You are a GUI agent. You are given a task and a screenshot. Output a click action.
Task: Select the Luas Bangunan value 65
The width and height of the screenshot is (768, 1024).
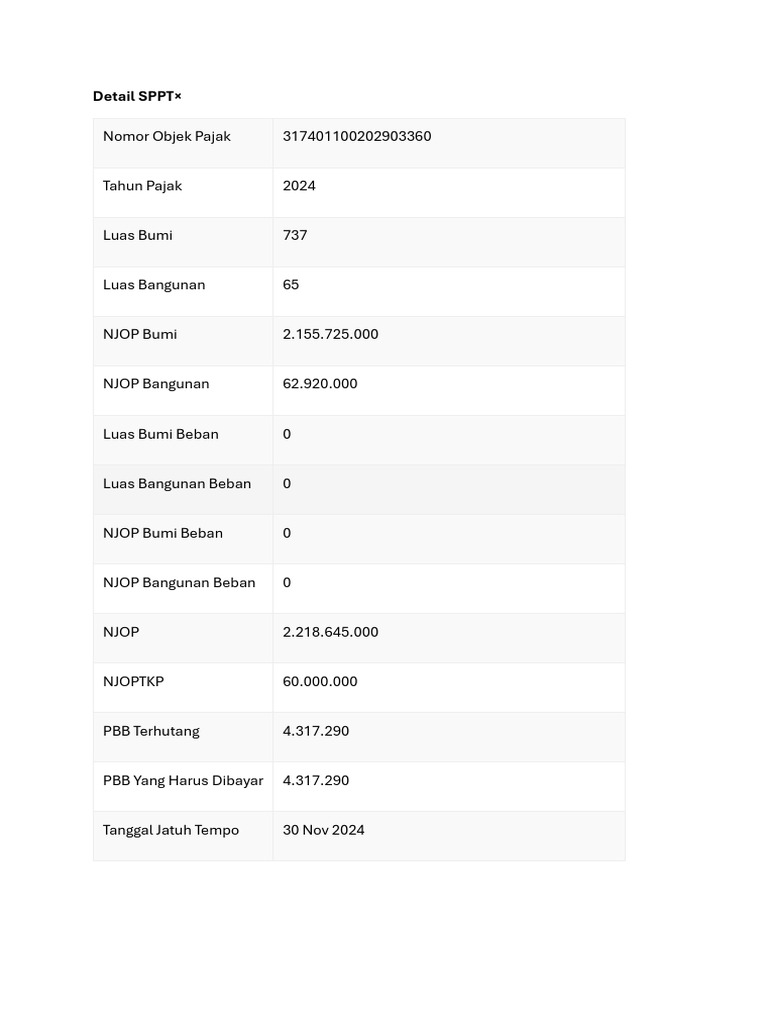point(291,285)
